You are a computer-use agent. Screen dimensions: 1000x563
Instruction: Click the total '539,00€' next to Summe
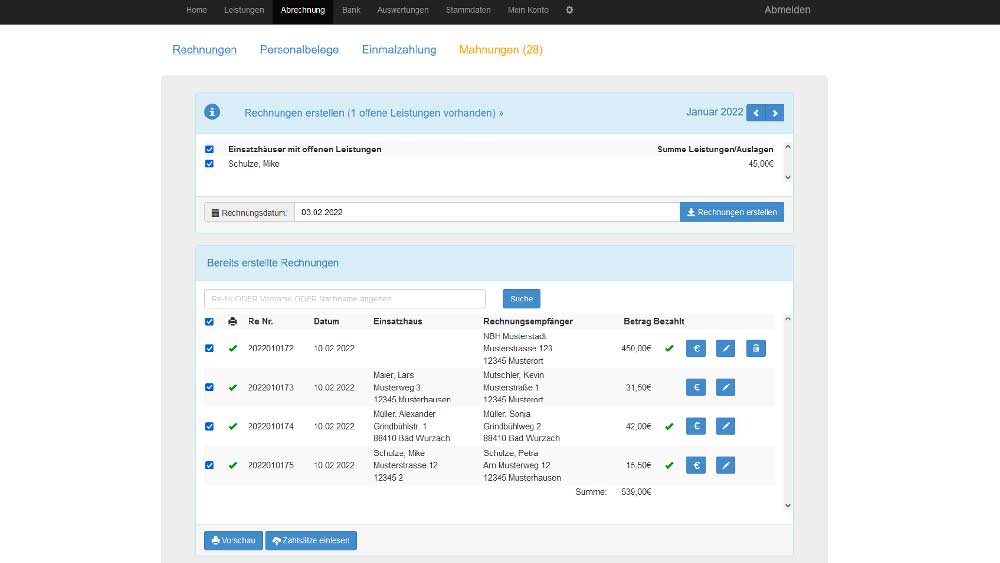tap(636, 492)
